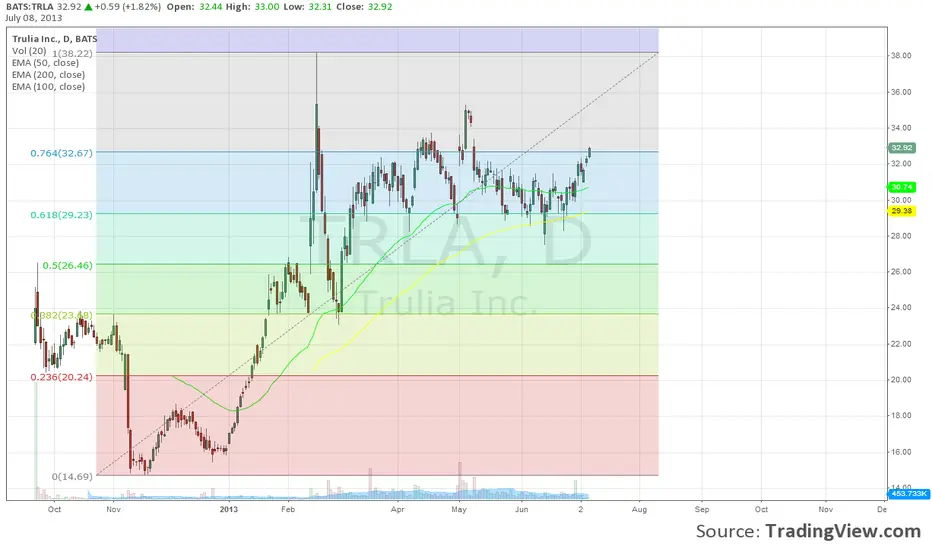Click the 38.00 price axis label
This screenshot has width=932, height=550.
coord(901,55)
